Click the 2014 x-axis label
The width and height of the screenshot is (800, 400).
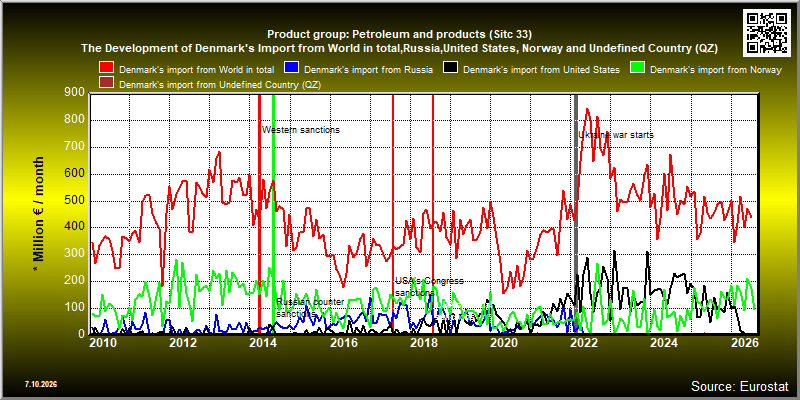pos(263,342)
